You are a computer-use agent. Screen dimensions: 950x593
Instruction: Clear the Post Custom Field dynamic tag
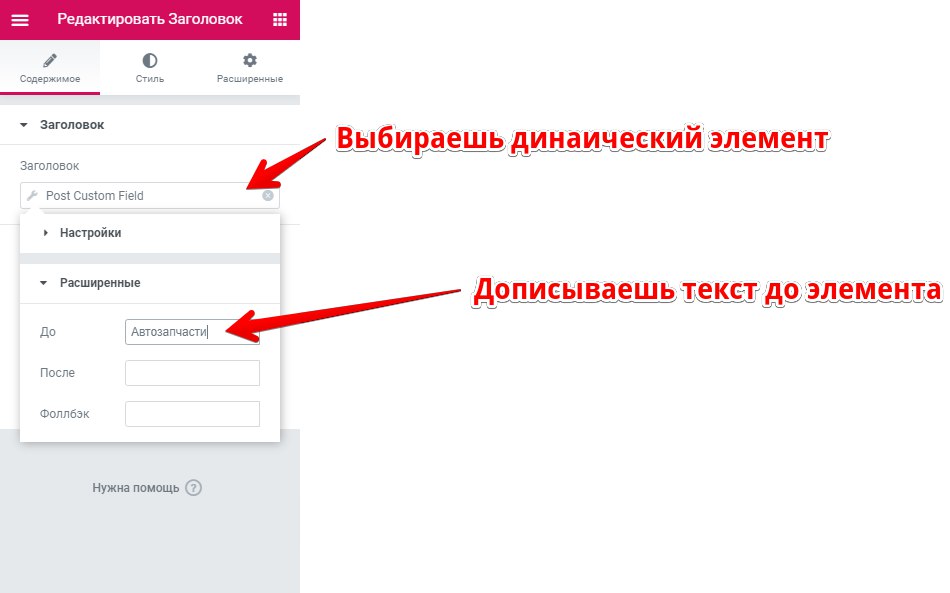tap(268, 196)
